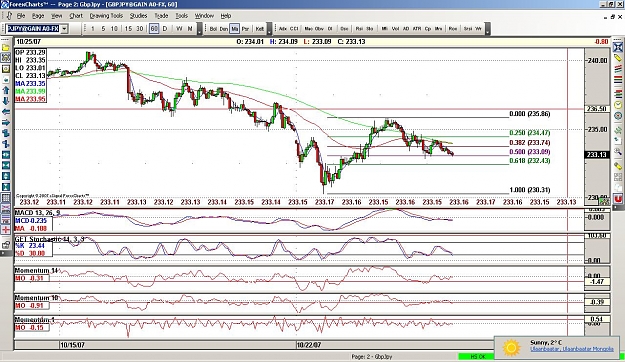625x362 pixels.
Task: Switch to Daily interval (D)
Action: (x=165, y=29)
